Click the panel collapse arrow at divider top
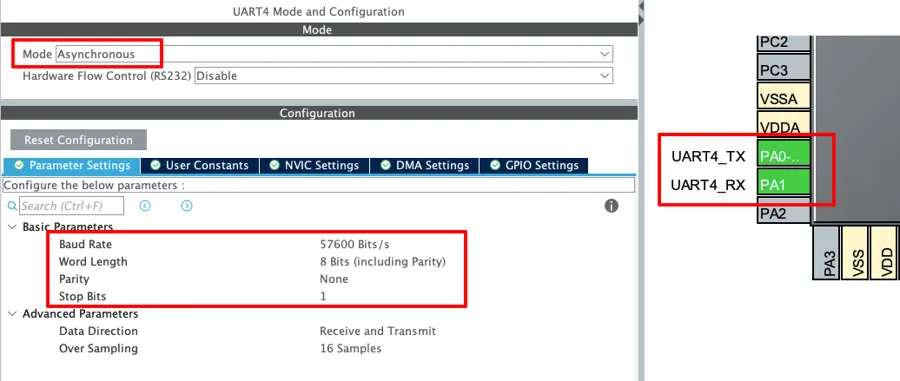Screen dimensions: 900x381 [642, 6]
